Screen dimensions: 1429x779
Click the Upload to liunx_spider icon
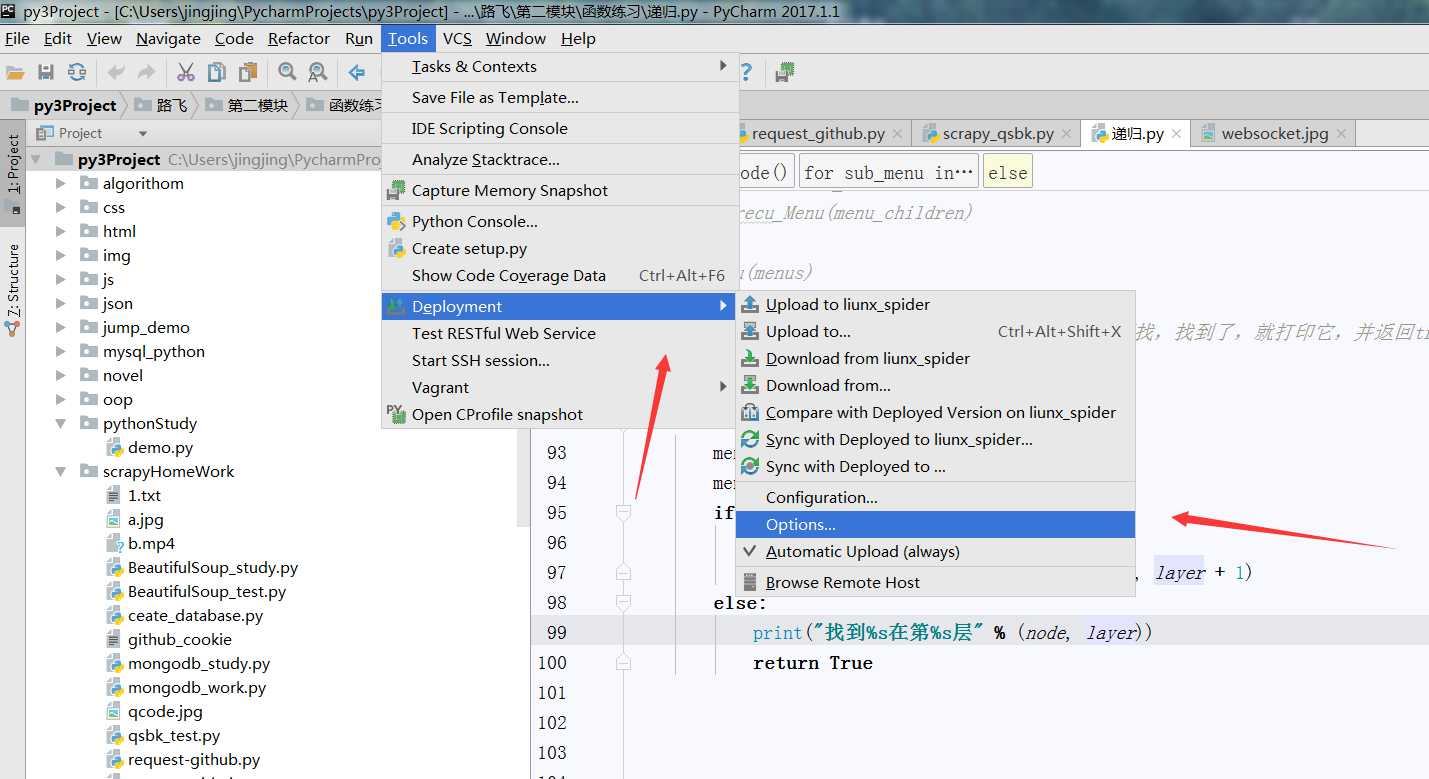750,304
